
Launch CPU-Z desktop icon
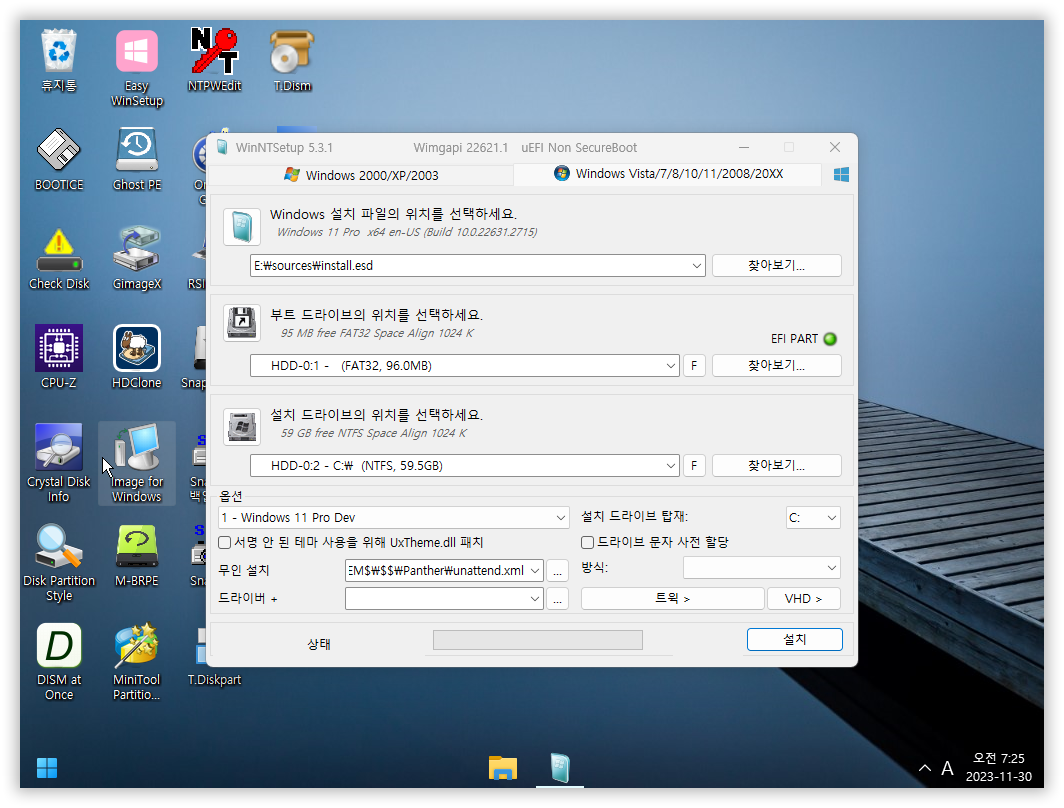coord(59,358)
